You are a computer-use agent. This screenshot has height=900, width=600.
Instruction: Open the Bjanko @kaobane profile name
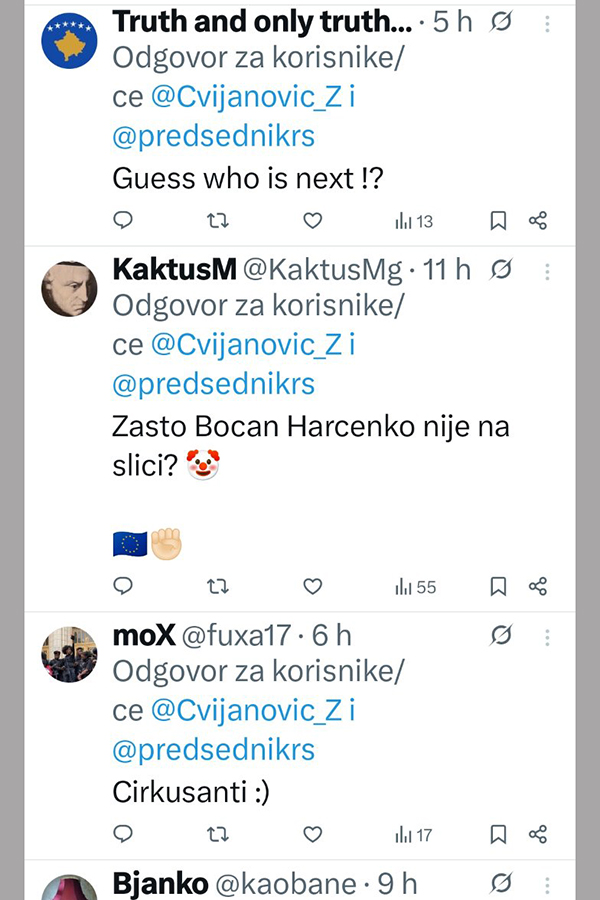160,884
